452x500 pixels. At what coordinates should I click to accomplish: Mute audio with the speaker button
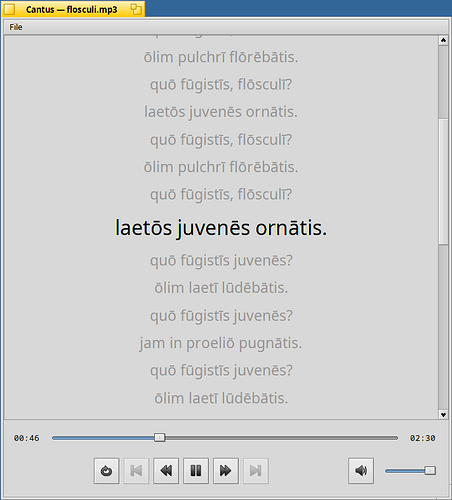361,471
